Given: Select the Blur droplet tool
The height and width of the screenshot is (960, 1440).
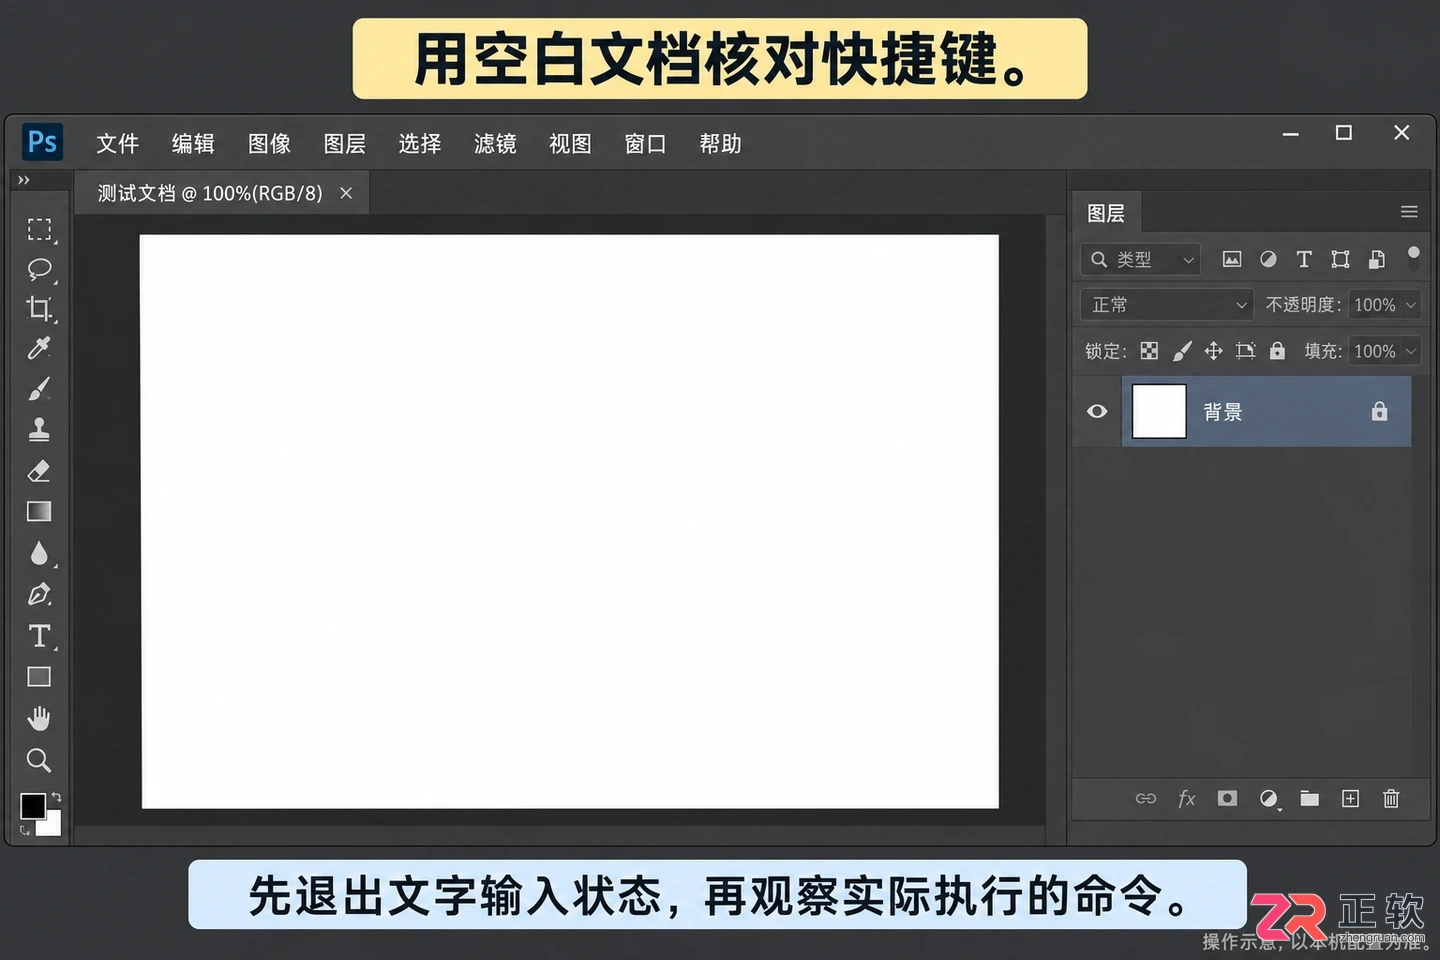Looking at the screenshot, I should click(39, 553).
